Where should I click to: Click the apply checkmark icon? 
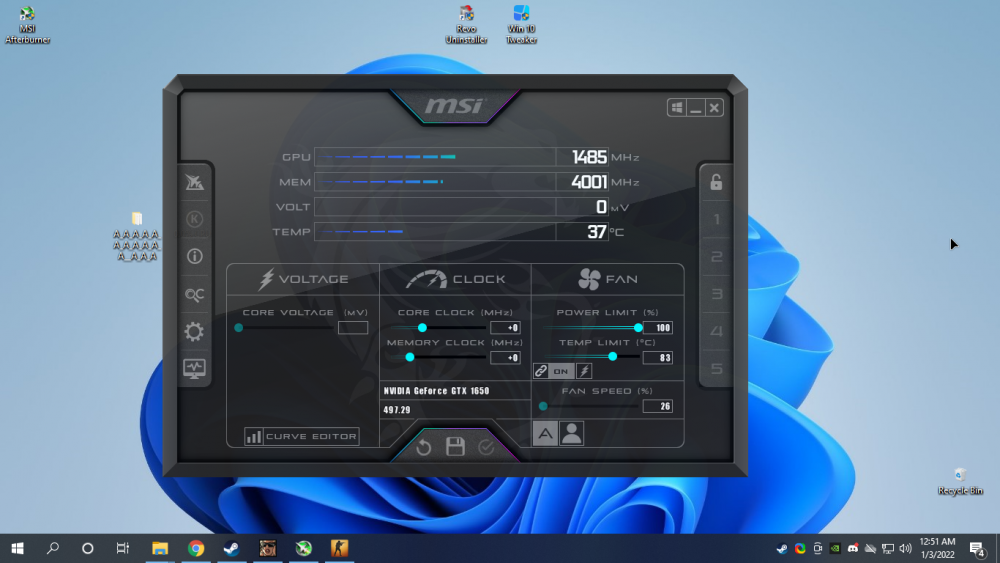[486, 447]
